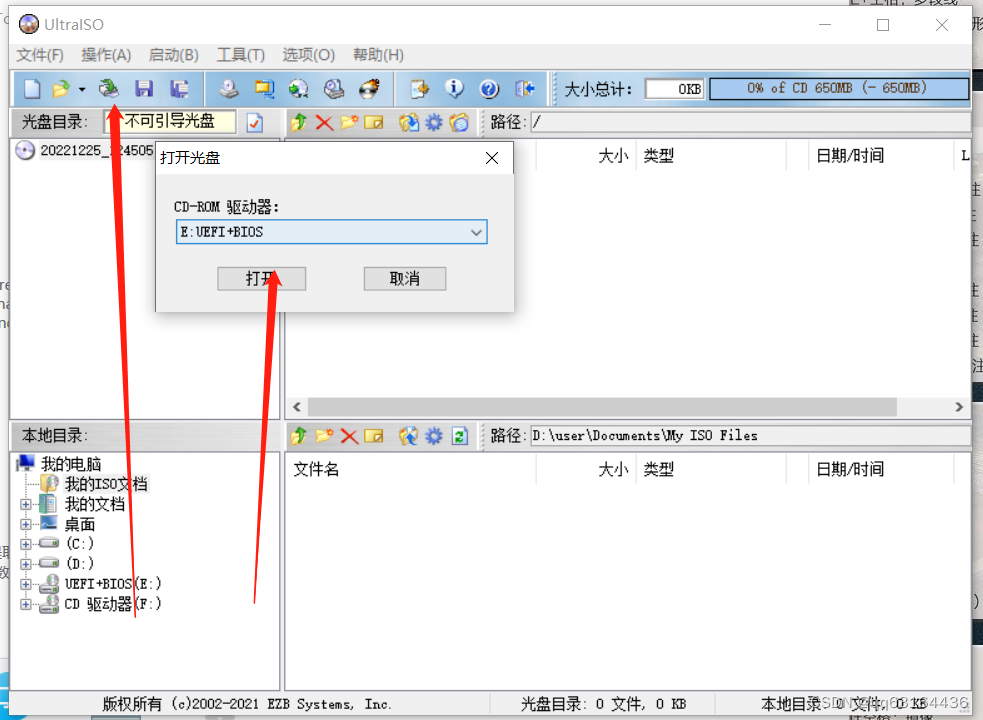
Task: Expand the (C:) drive node
Action: click(x=26, y=544)
